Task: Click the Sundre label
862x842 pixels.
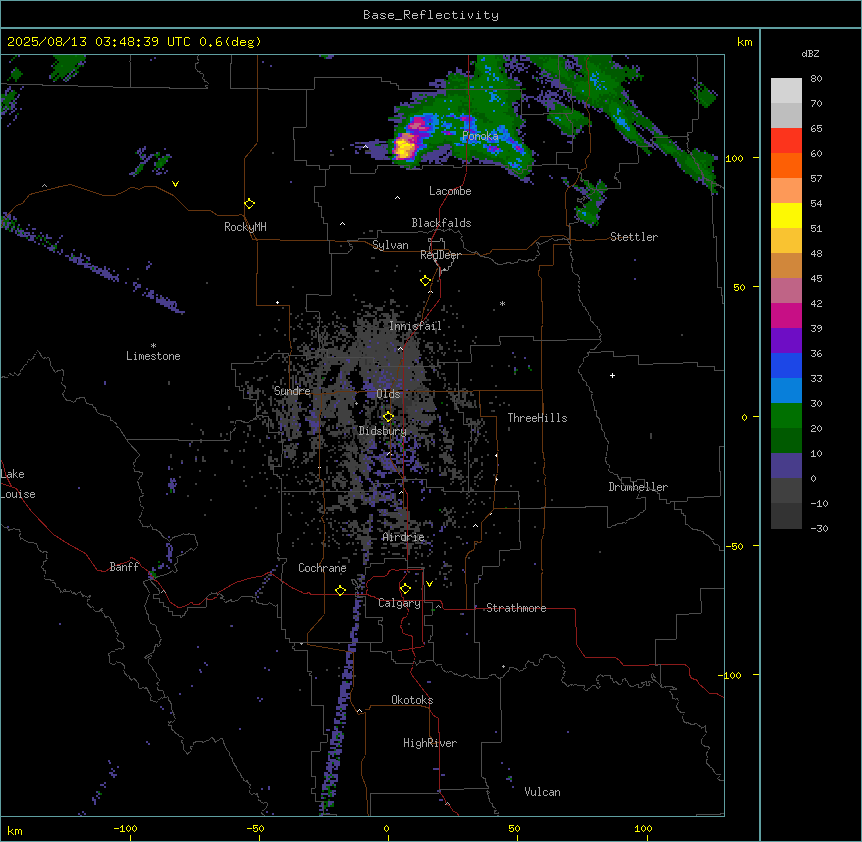Action: tap(292, 391)
